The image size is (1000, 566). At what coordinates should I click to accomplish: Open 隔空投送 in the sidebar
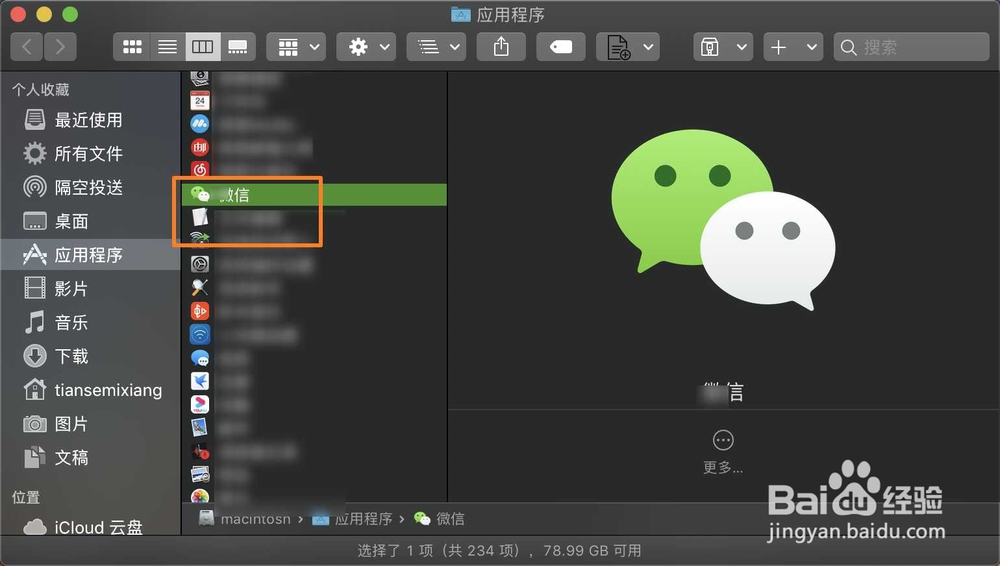(89, 188)
